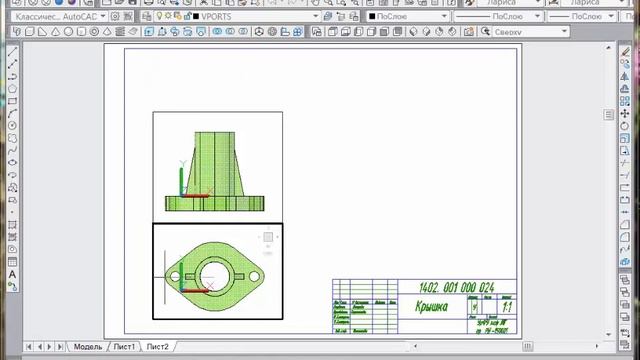Toggle VPORTS layer on/off light bulb

point(159,16)
